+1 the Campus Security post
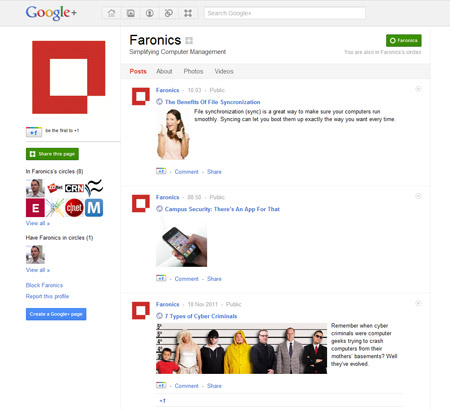Screen dimensions: 450x410 click(x=161, y=278)
